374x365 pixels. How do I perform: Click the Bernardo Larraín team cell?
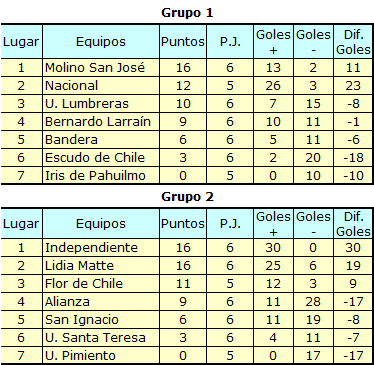(x=101, y=122)
